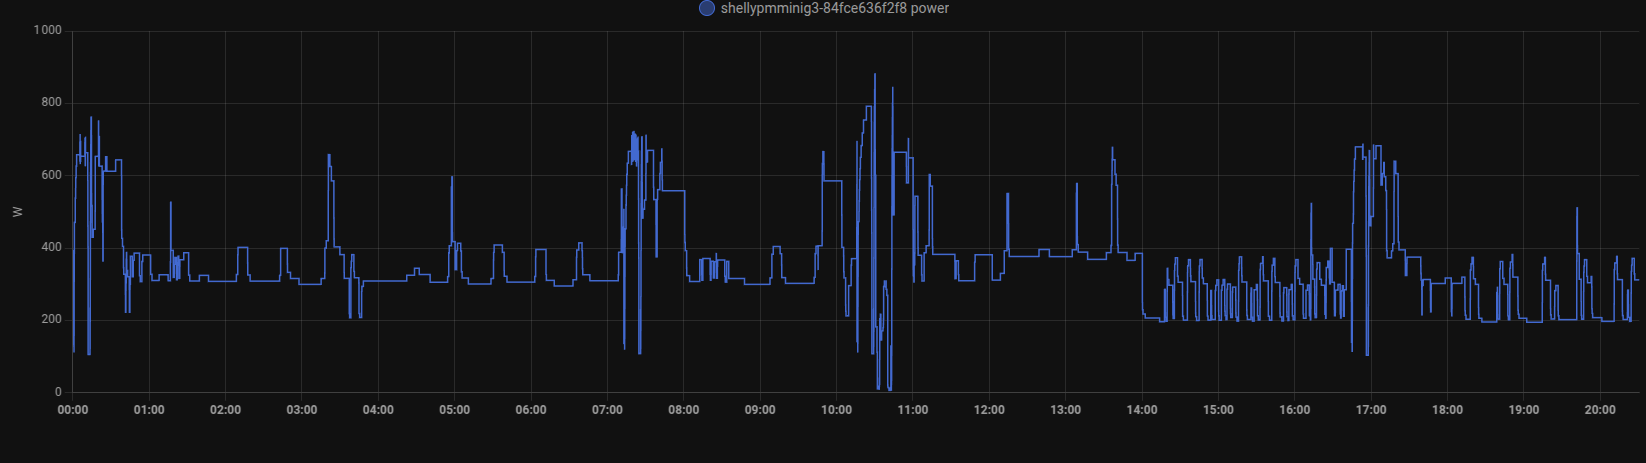This screenshot has width=1646, height=463.
Task: Click the 400 value on the Y axis
Action: (x=51, y=247)
